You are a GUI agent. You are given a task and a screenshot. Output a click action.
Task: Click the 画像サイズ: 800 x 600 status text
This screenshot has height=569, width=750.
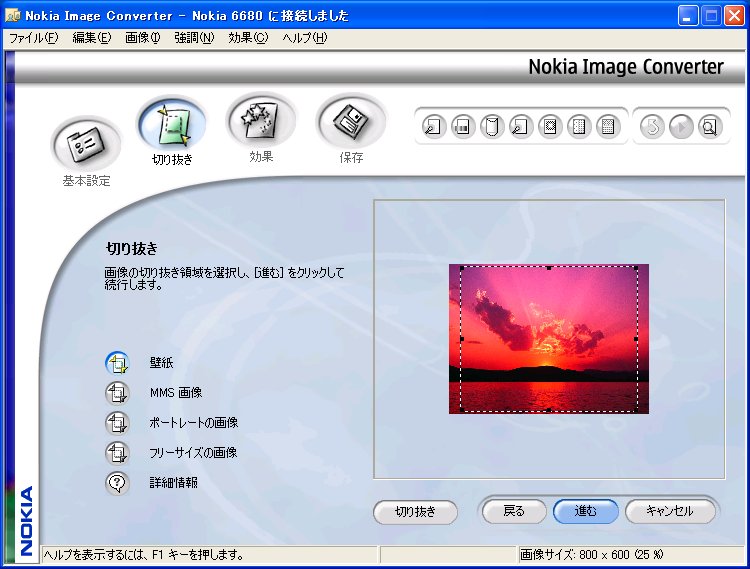[x=592, y=555]
